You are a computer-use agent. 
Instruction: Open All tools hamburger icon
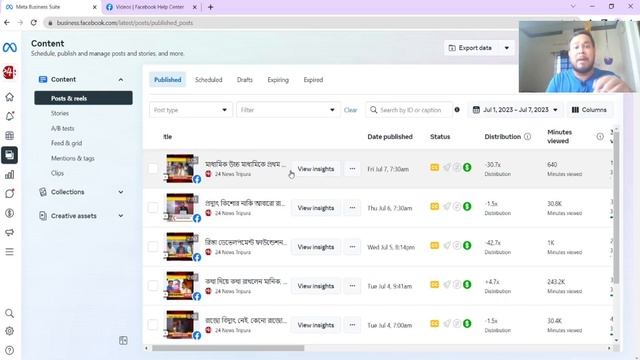(x=9, y=252)
